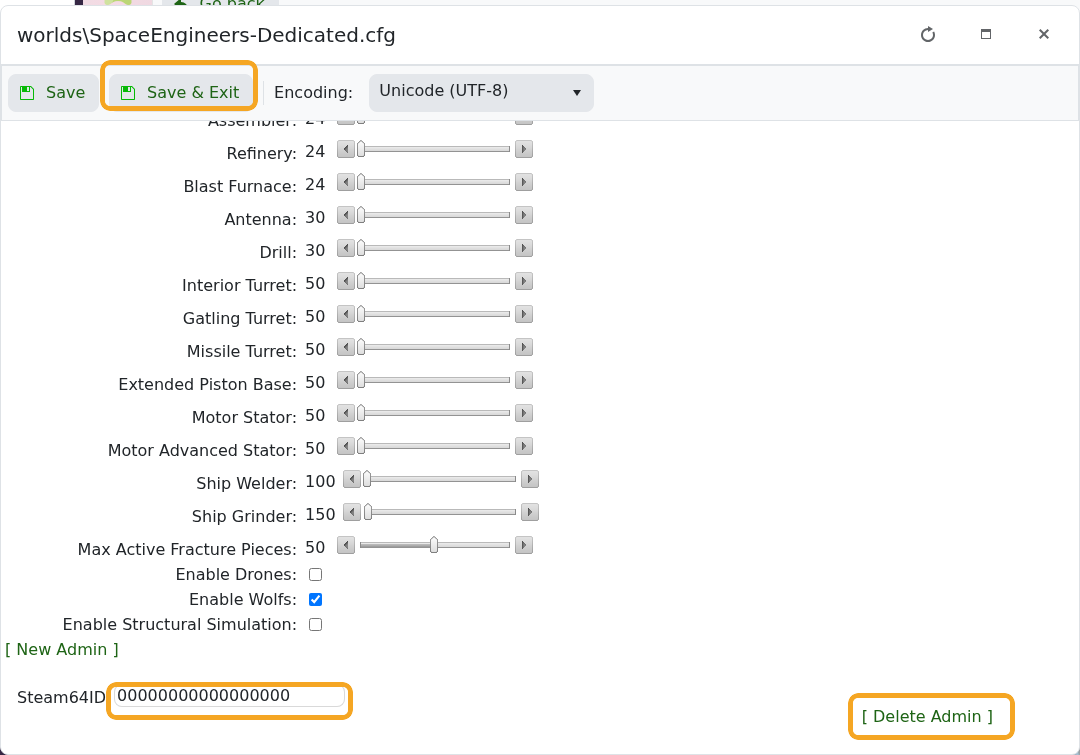This screenshot has height=755, width=1080.
Task: Decrease Motor Advanced Stator with the left arrow
Action: click(346, 446)
